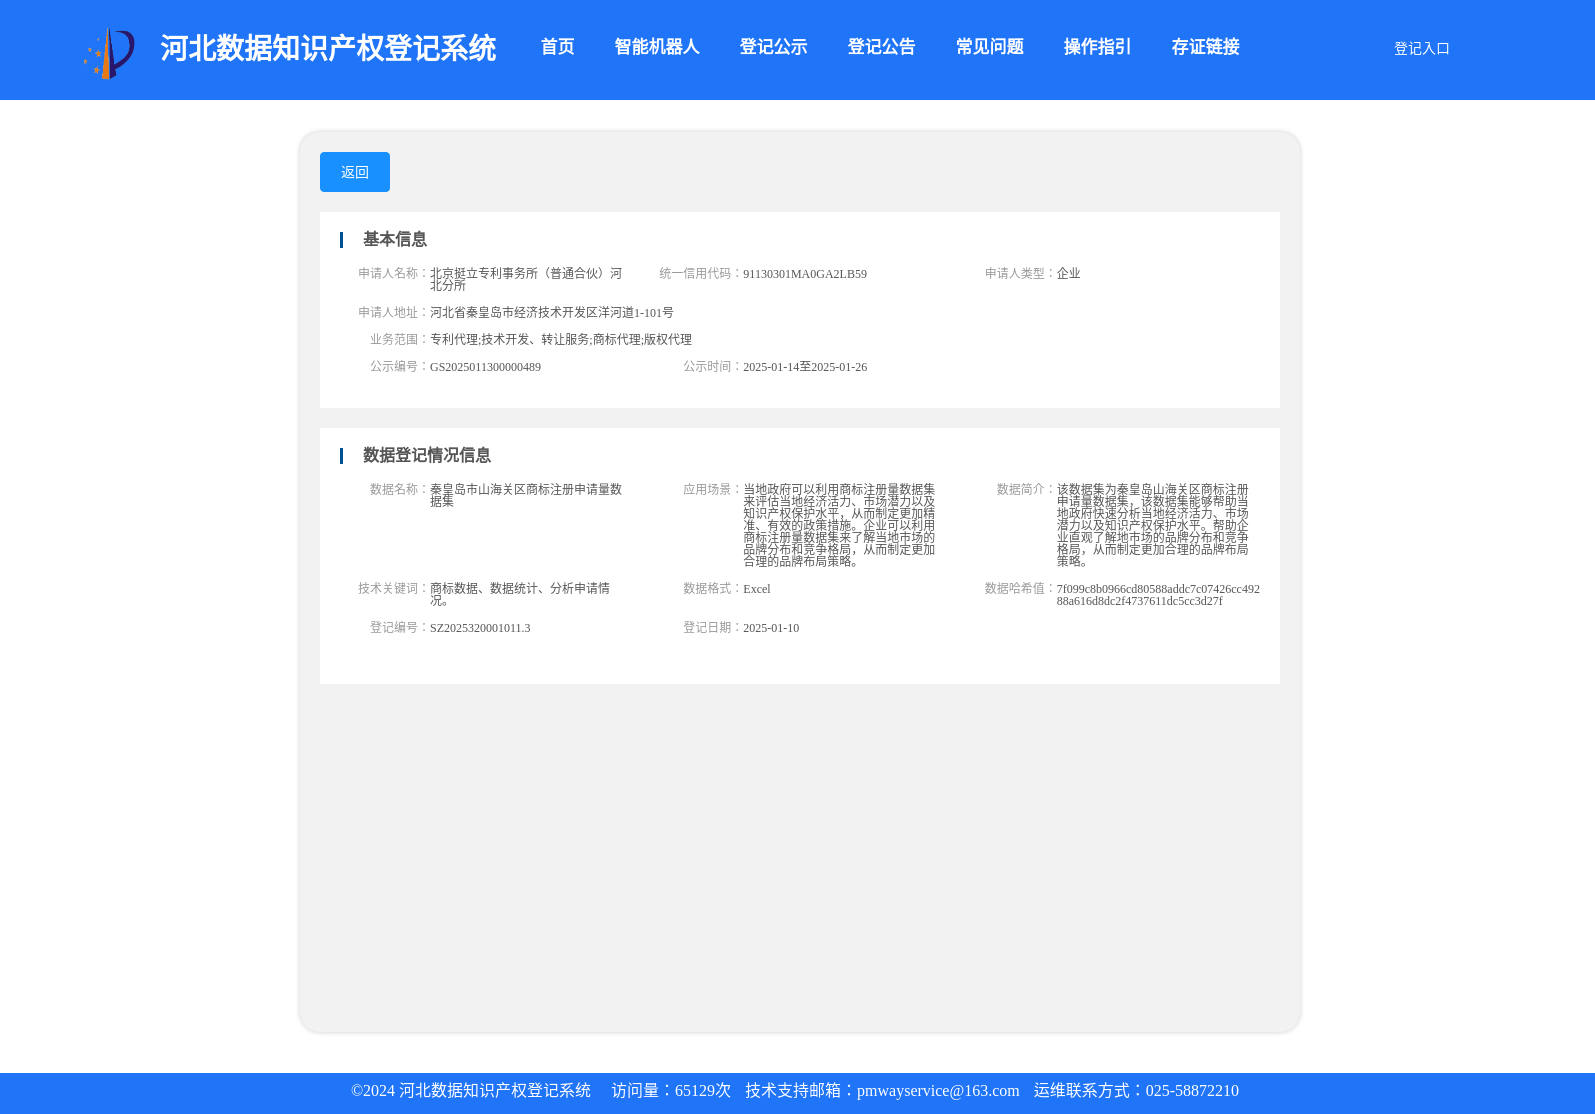Select registration date 2025-01-10
The image size is (1595, 1114).
[771, 628]
